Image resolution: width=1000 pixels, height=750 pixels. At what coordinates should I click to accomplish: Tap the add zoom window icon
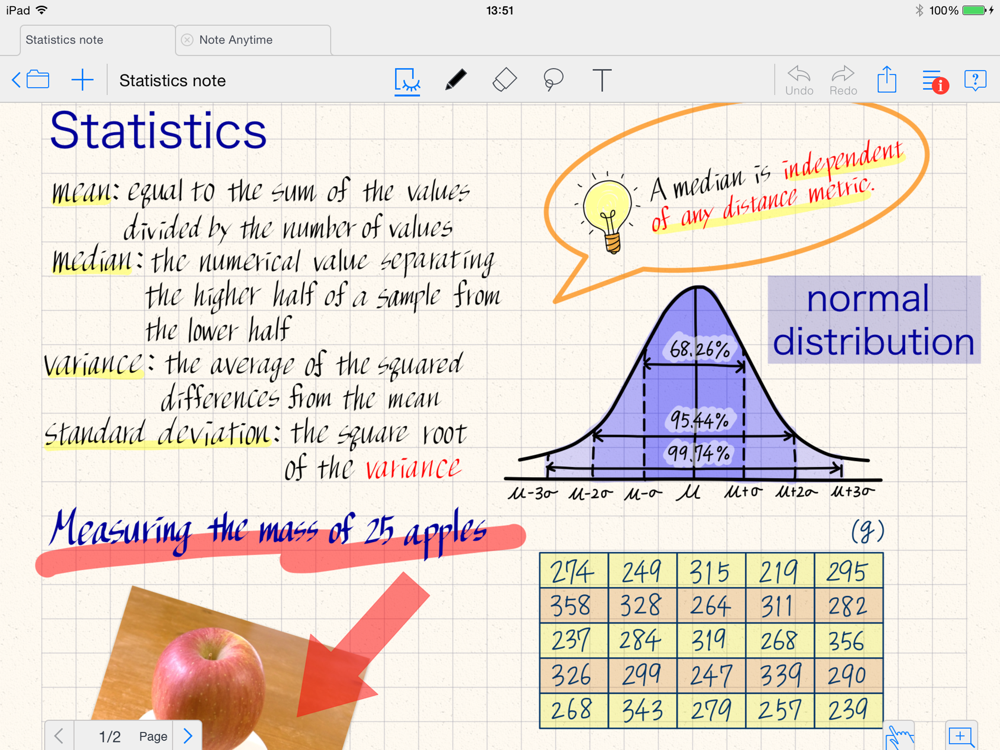pos(960,736)
